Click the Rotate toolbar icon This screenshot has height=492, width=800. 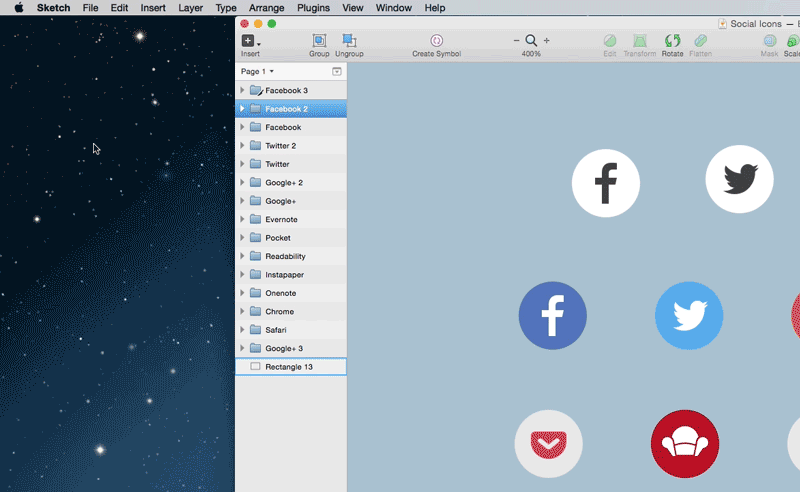point(672,40)
